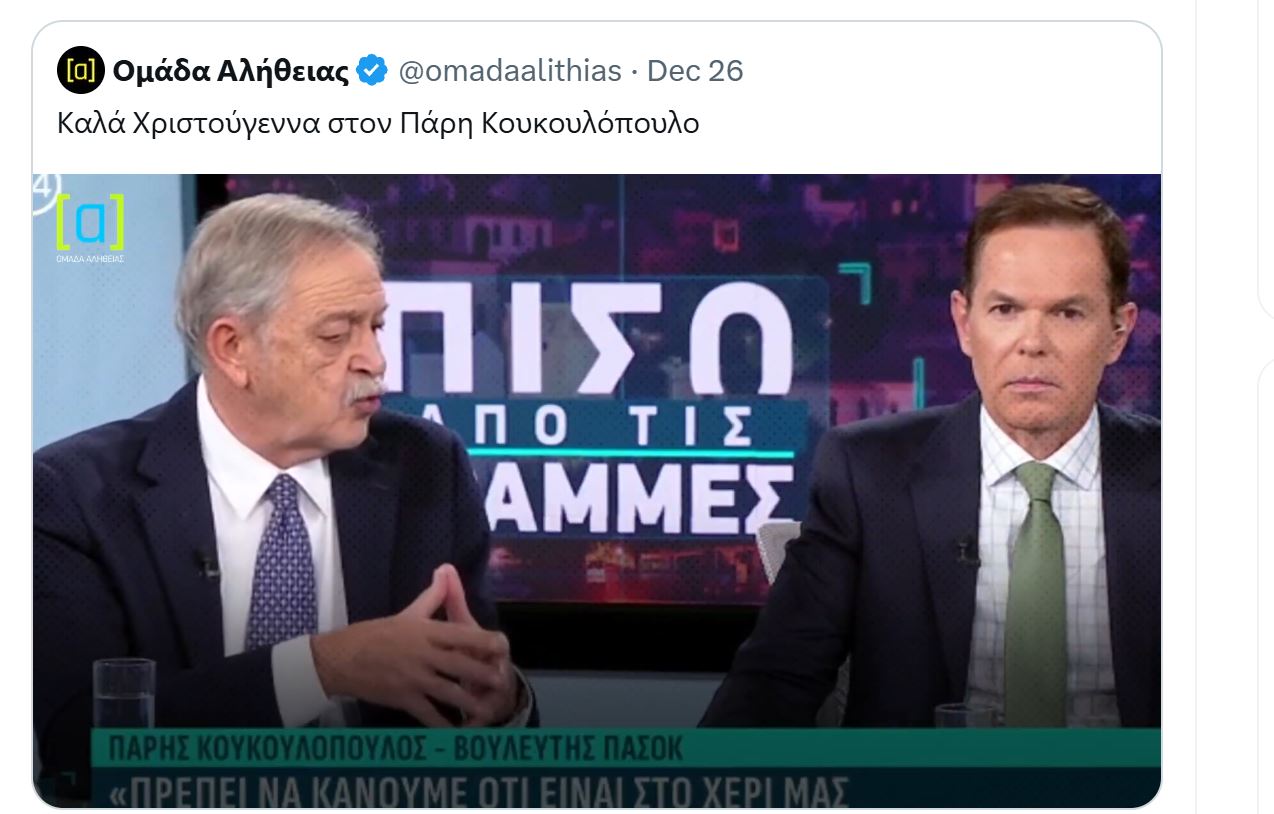Viewport: 1274px width, 814px height.
Task: Open the Ομάδα Αλήθειας profile avatar
Action: (81, 71)
